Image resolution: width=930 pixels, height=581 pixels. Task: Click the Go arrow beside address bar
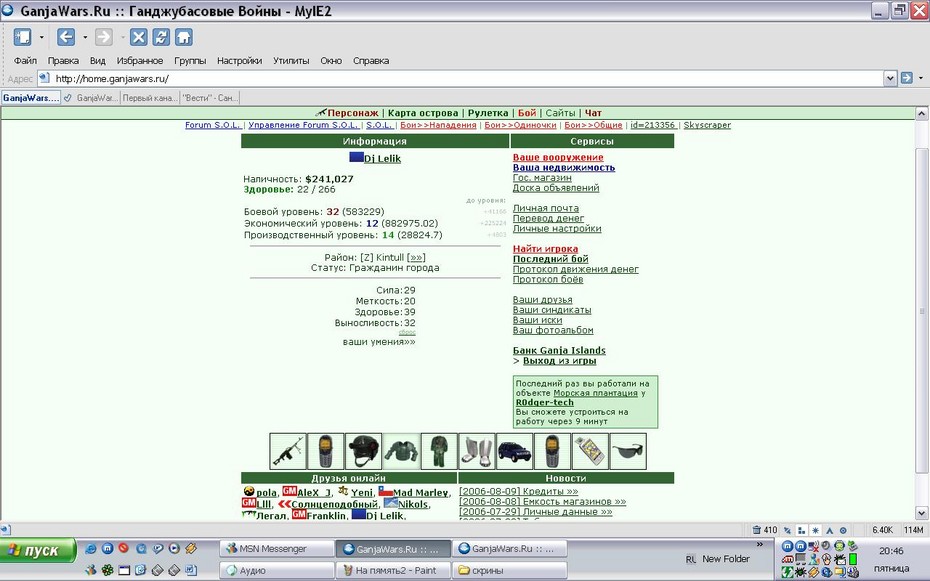coord(906,78)
